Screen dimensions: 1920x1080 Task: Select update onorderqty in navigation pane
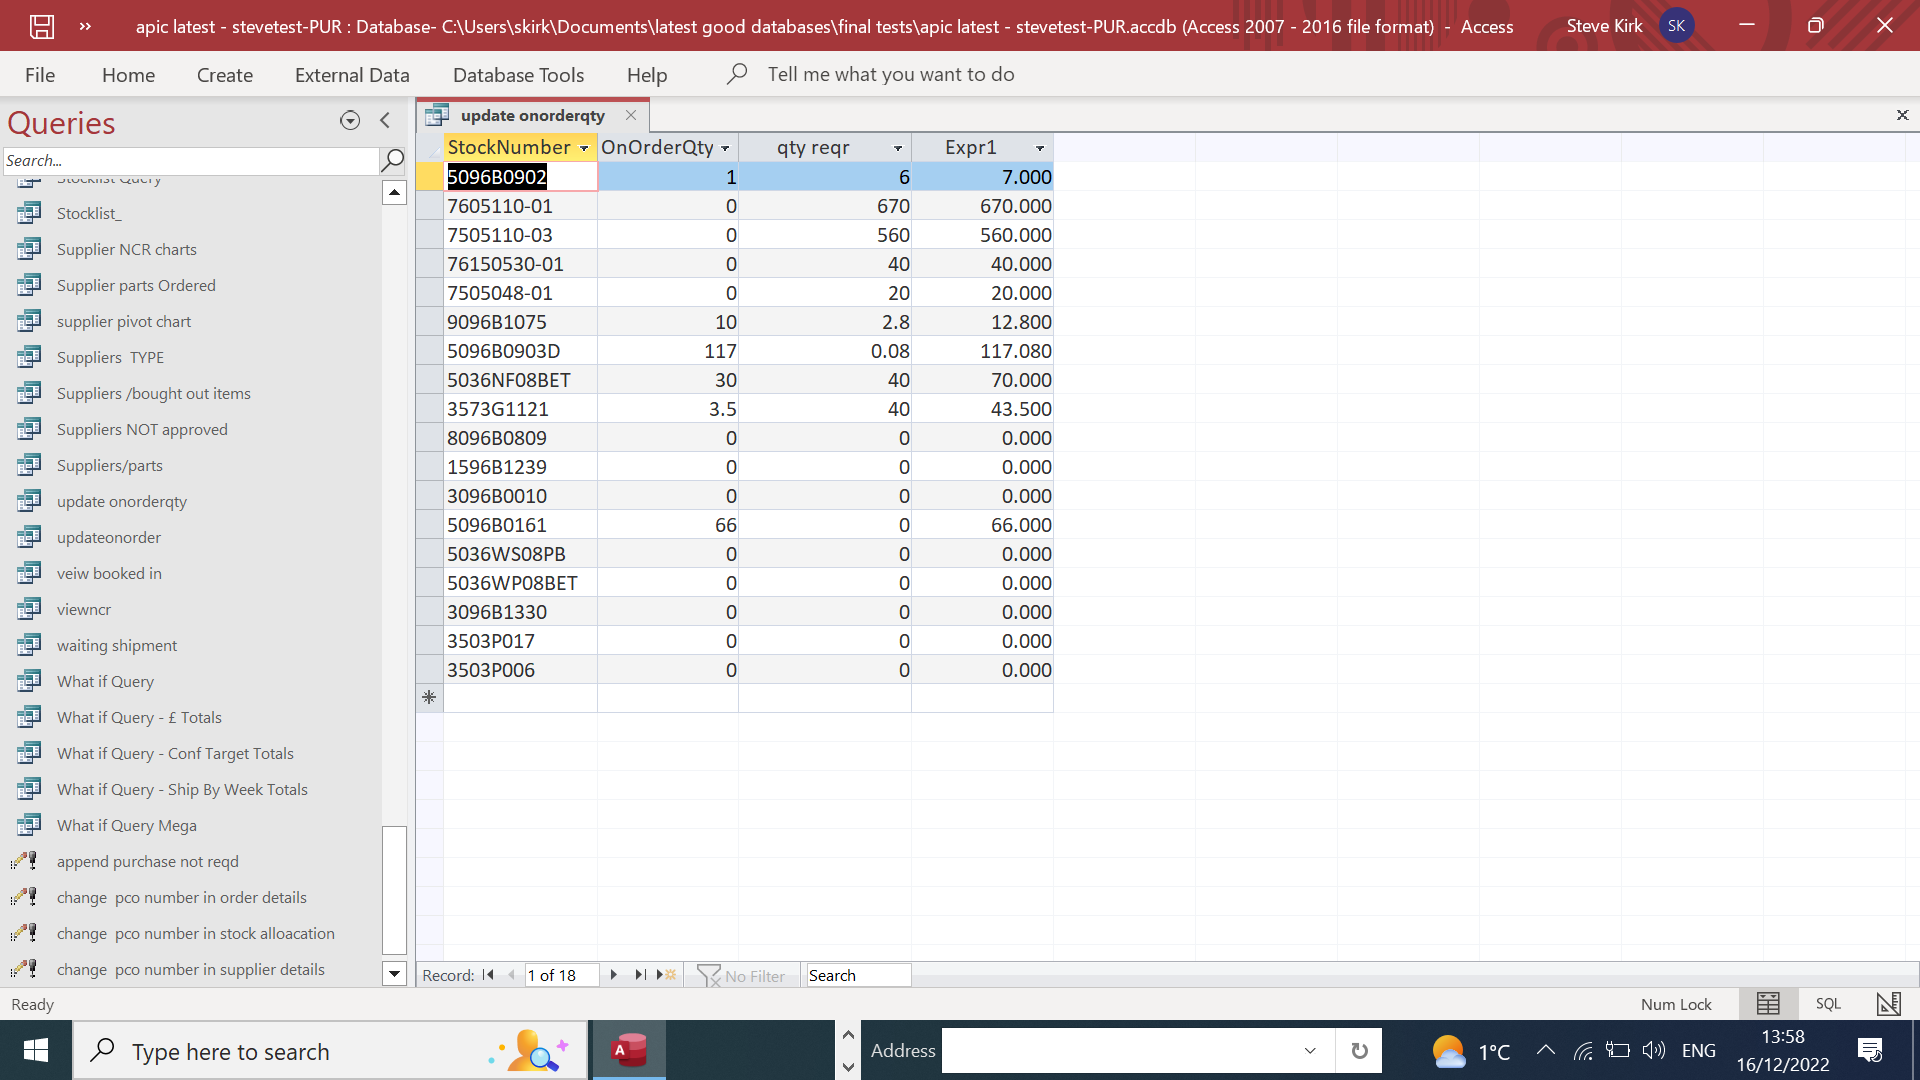click(x=121, y=501)
